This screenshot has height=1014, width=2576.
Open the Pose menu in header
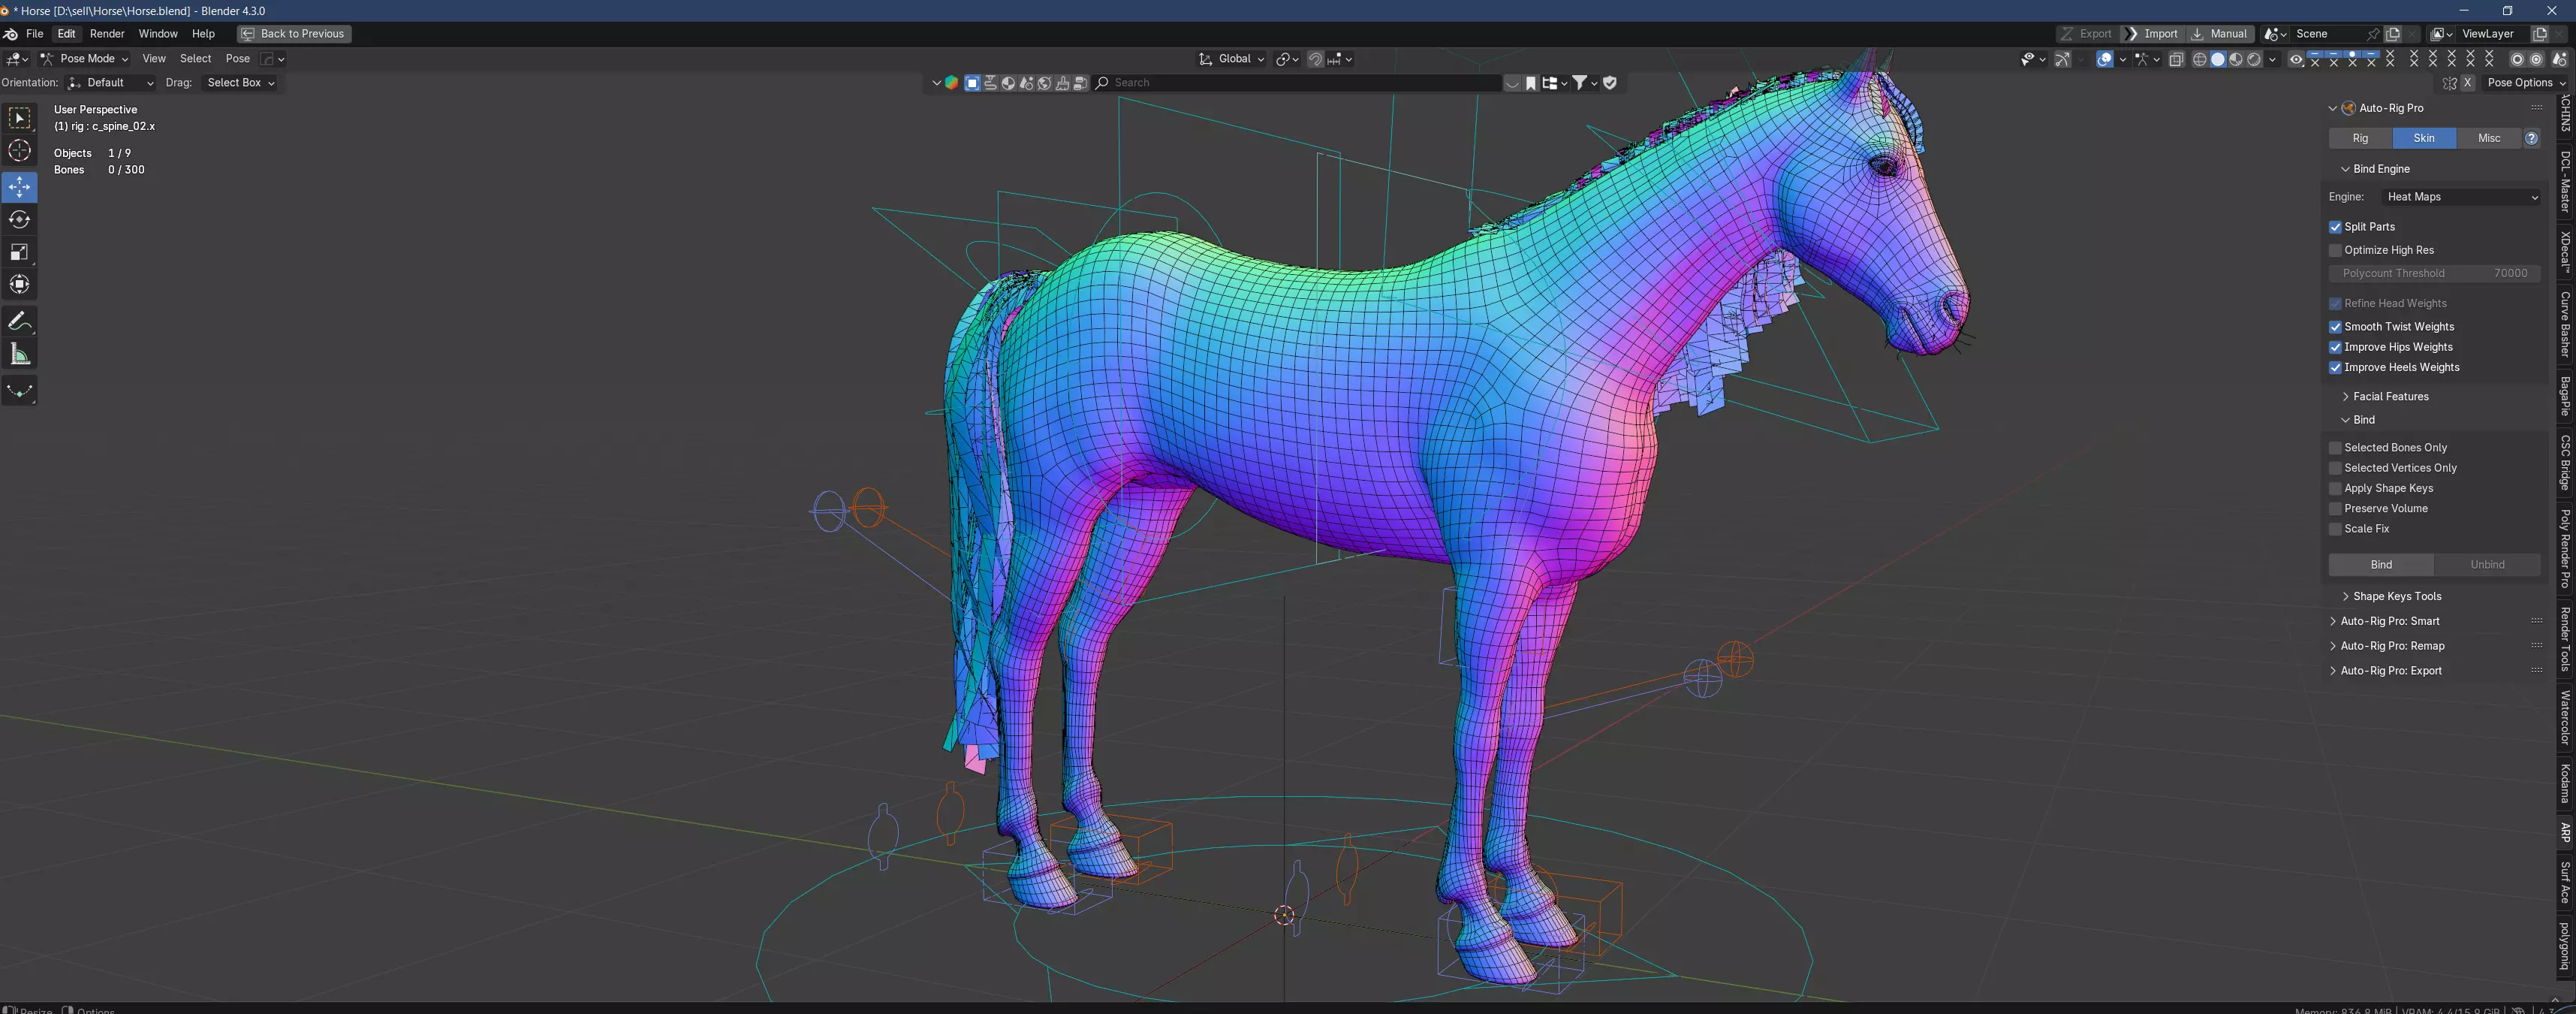tap(238, 59)
